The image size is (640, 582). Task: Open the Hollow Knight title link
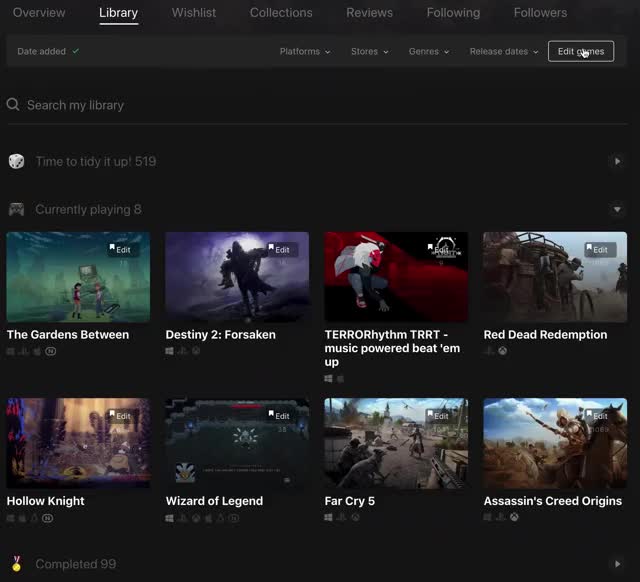pos(45,501)
